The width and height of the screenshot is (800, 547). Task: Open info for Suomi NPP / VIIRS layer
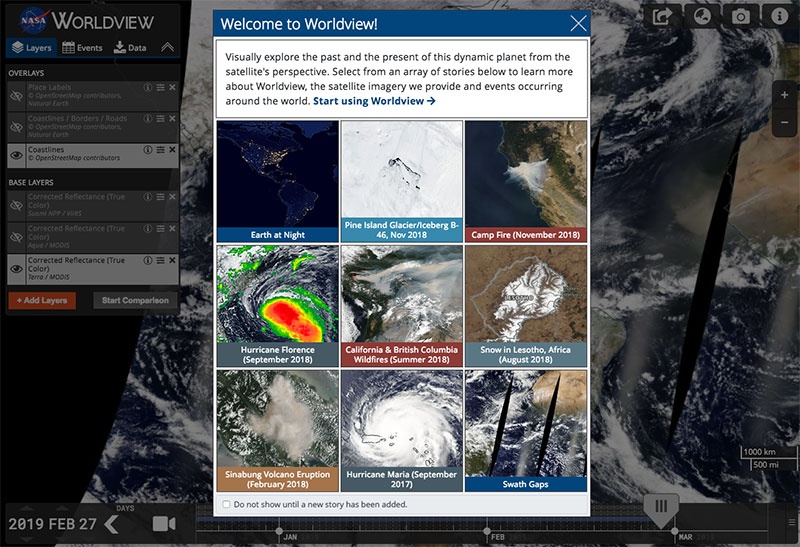(x=147, y=196)
